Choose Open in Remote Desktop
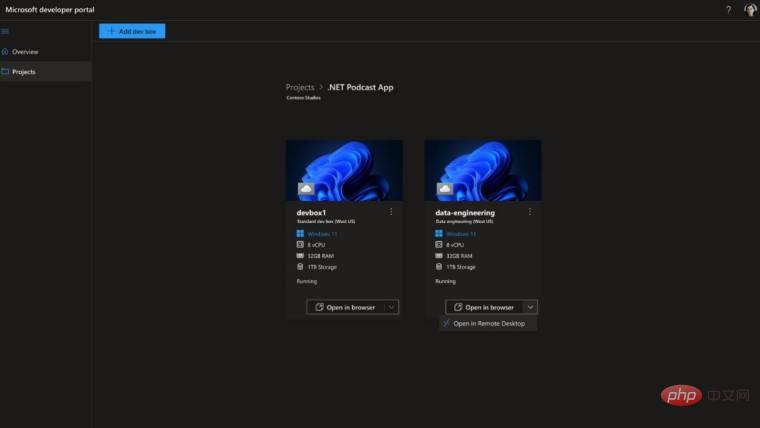 489,324
